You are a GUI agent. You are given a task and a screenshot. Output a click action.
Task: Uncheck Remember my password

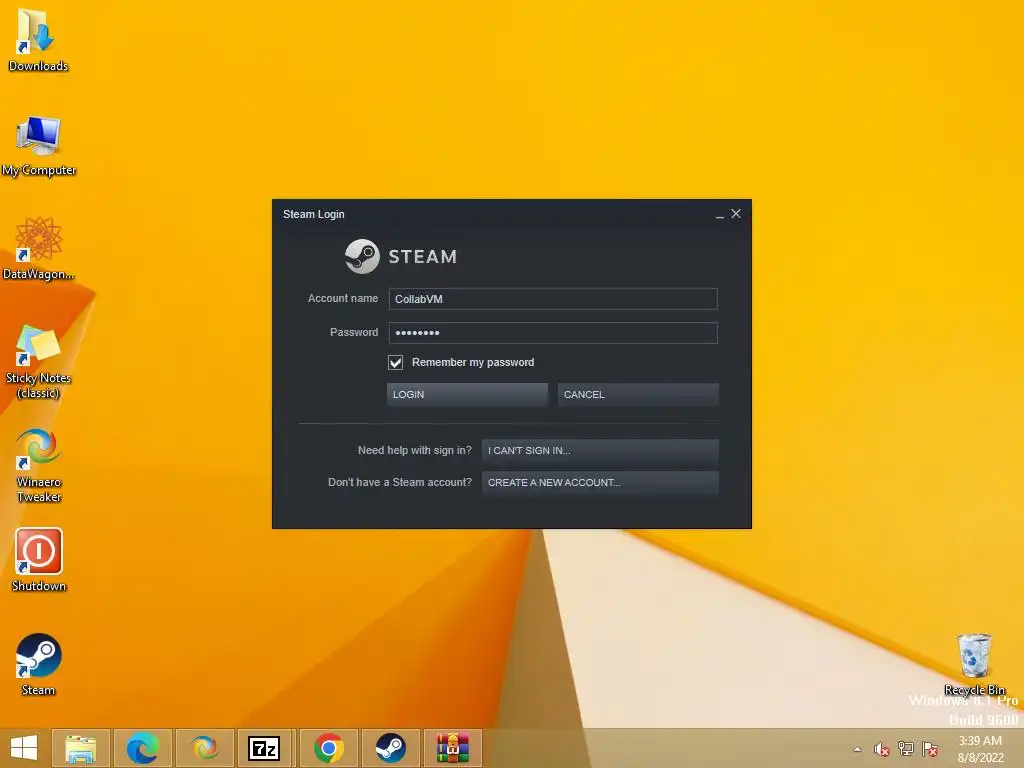tap(395, 362)
